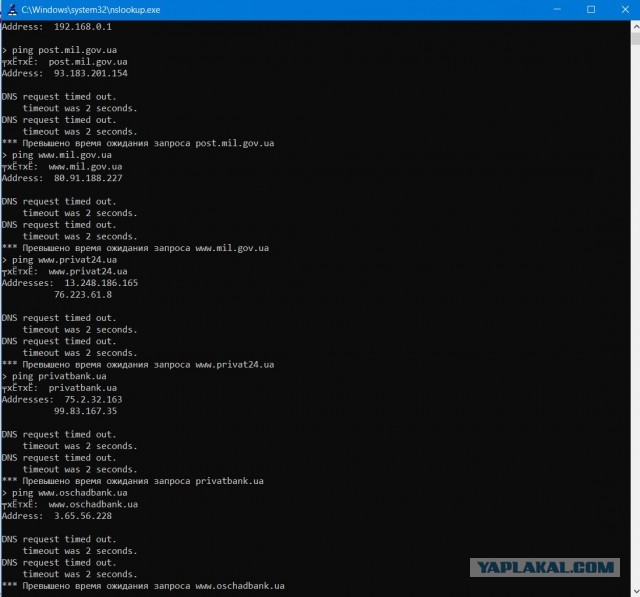Click the address 75.2.32.163
640x597 pixels.
point(93,399)
